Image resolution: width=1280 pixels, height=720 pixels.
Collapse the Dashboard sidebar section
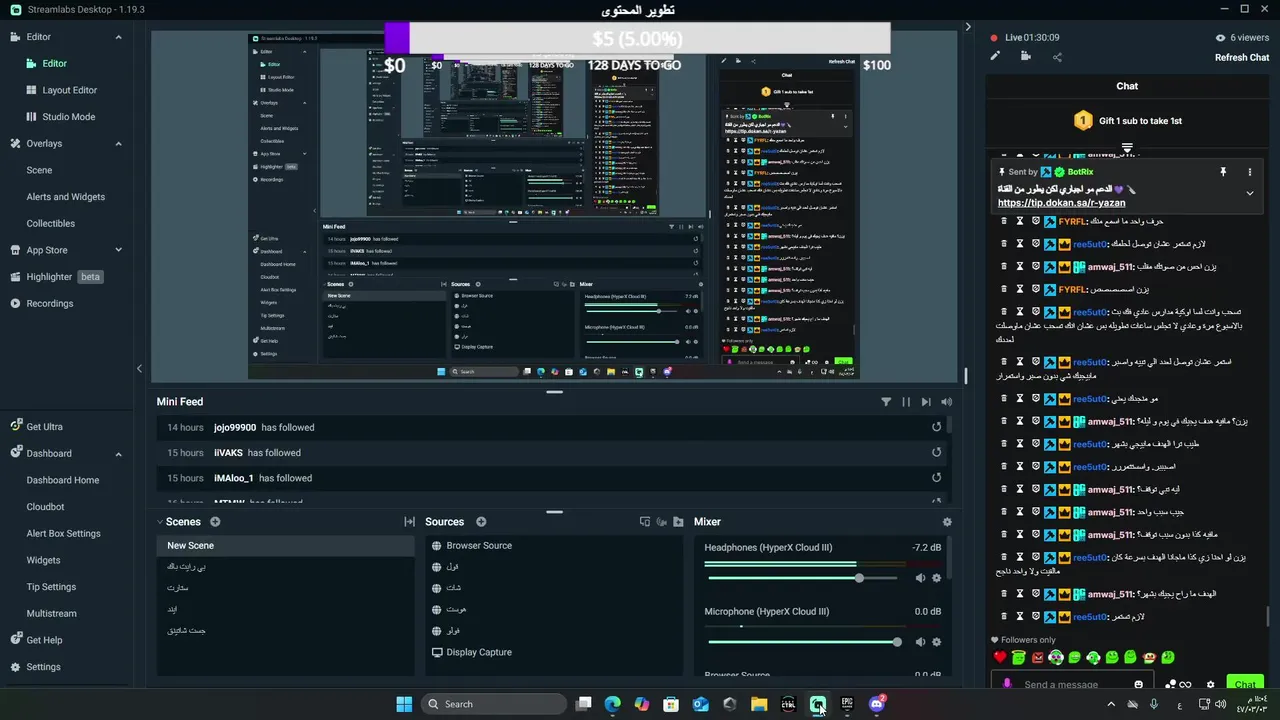(x=118, y=454)
